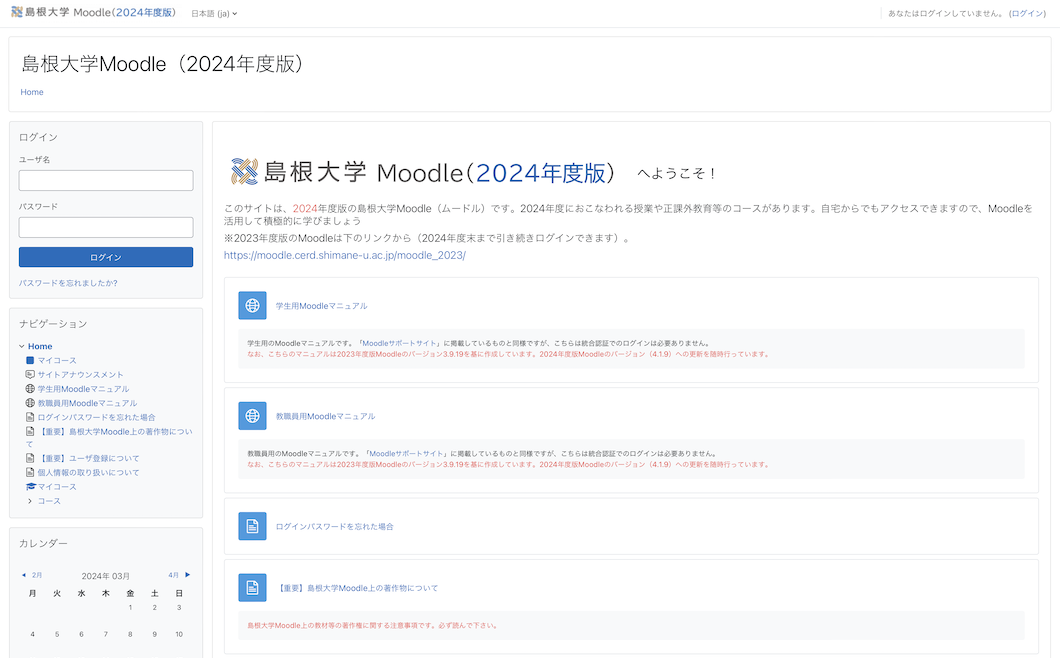Click the blue ログイン button in the login block
This screenshot has width=1060, height=658.
click(x=106, y=257)
